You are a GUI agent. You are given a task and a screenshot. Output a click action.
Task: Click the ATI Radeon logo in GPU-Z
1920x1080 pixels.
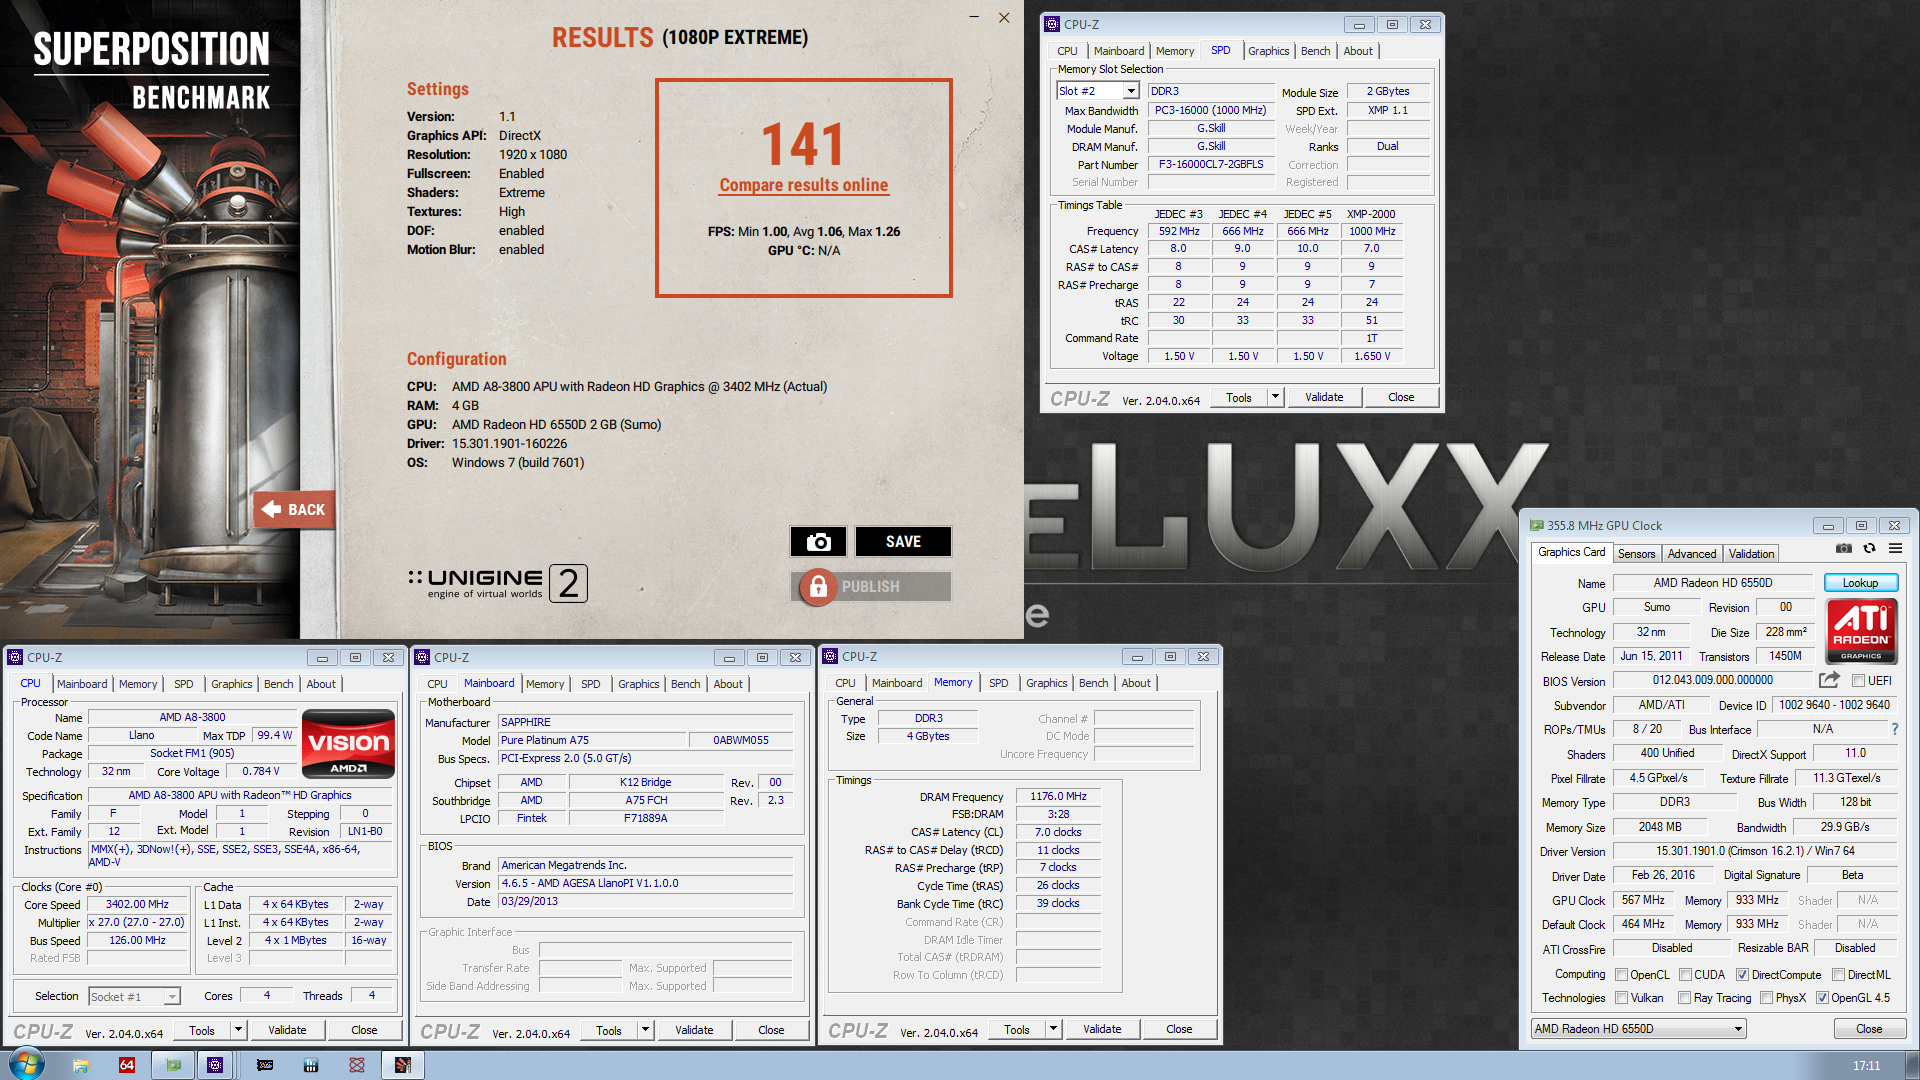pyautogui.click(x=1861, y=631)
